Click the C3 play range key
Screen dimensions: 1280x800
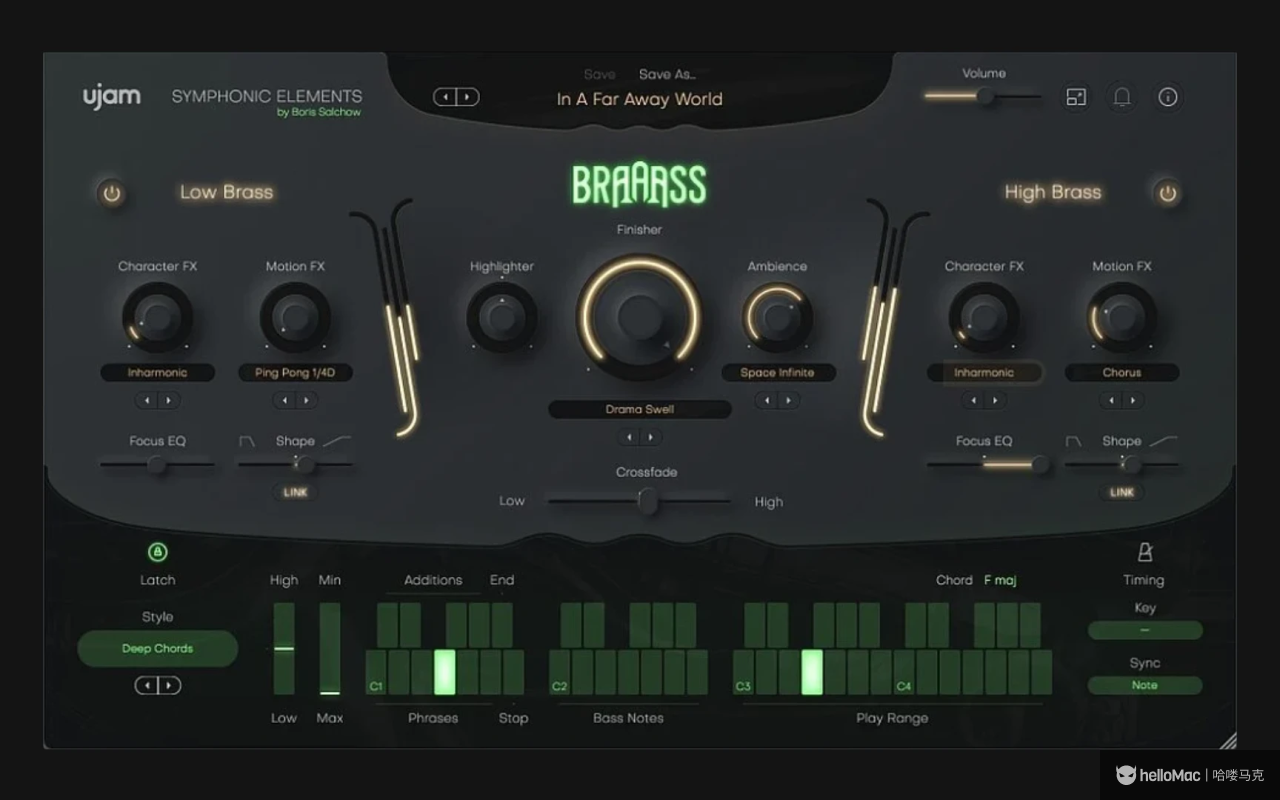click(x=743, y=672)
